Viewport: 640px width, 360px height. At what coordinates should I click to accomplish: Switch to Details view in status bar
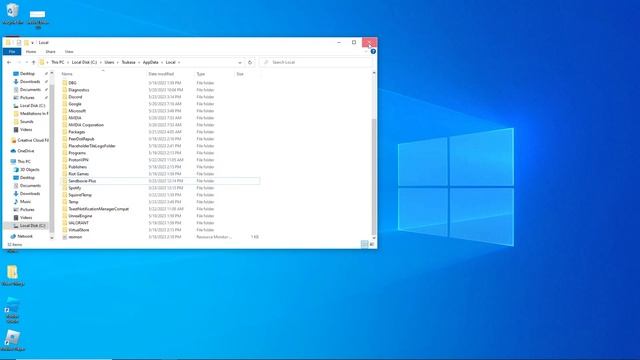click(364, 244)
